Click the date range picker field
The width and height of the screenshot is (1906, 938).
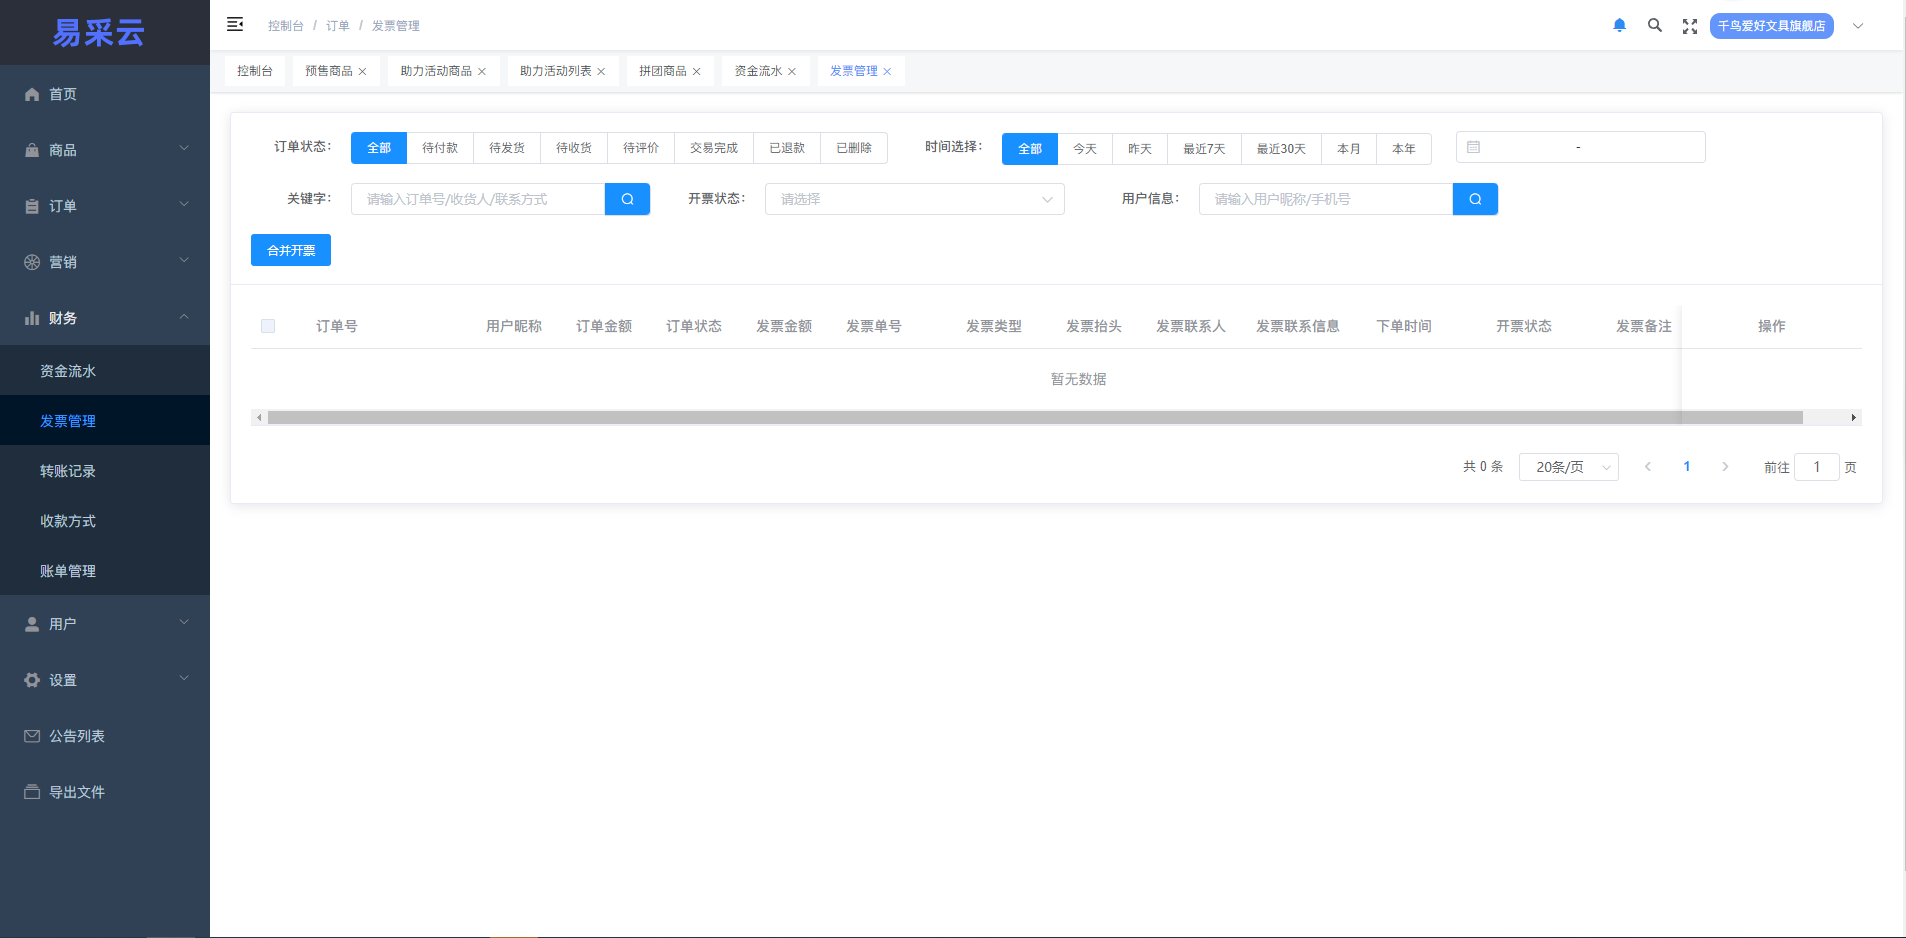[1580, 147]
